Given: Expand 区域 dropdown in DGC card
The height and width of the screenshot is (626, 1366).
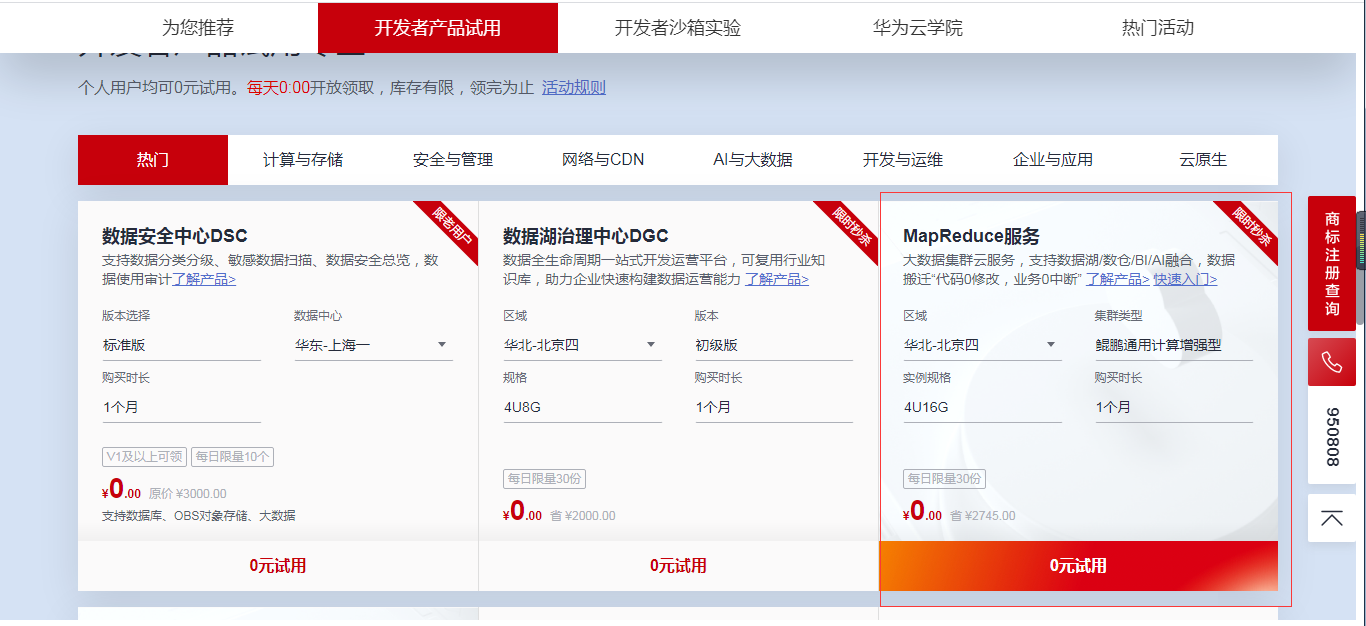Looking at the screenshot, I should coord(582,345).
